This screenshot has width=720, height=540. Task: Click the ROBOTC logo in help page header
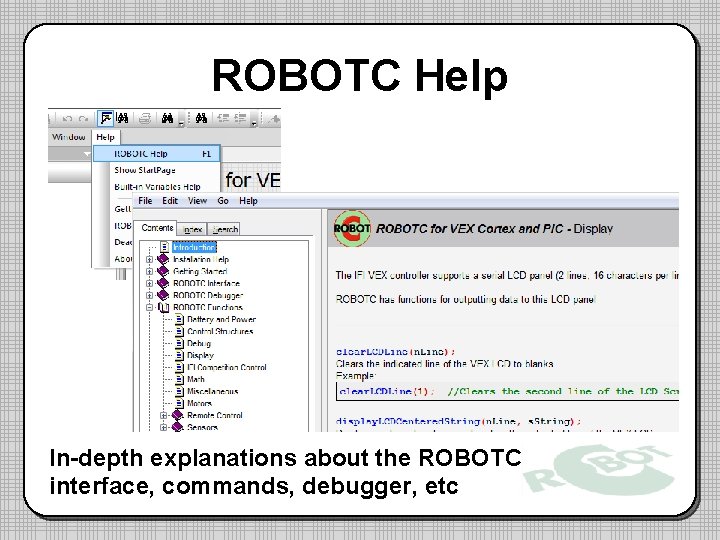(x=352, y=228)
